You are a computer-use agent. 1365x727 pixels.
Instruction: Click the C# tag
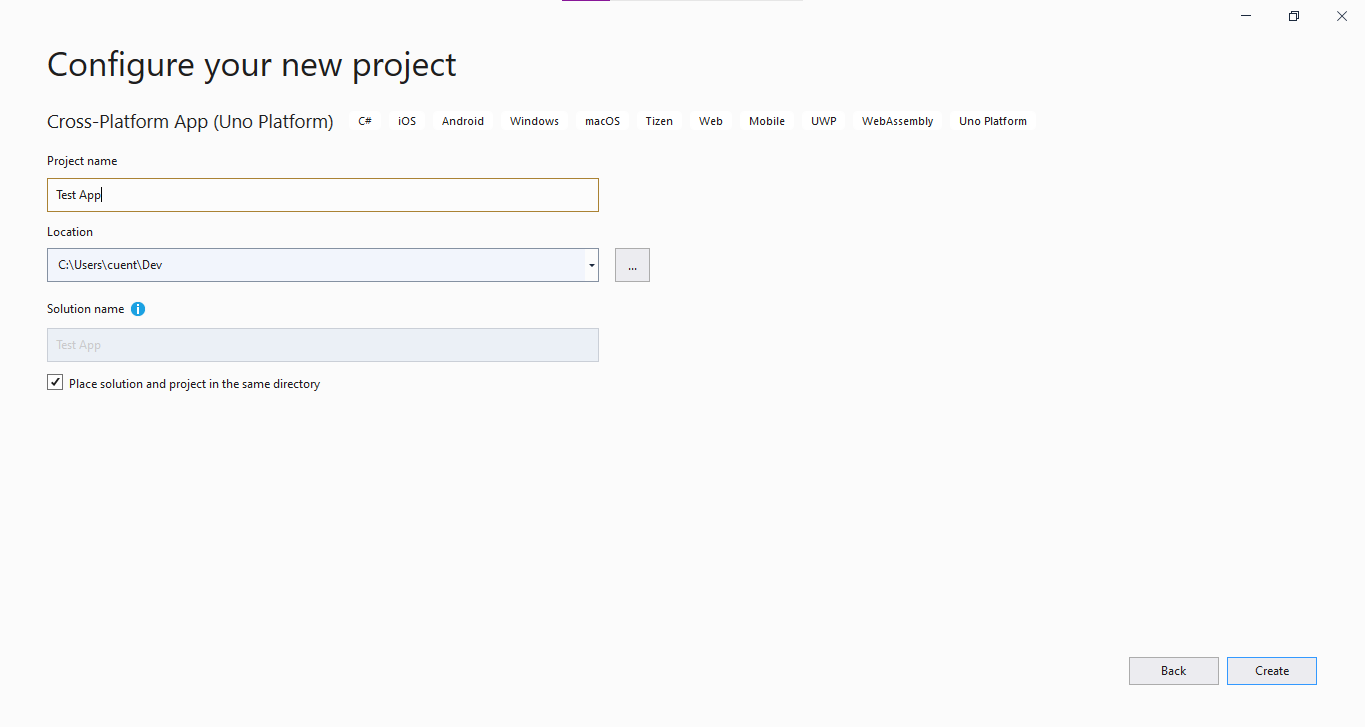coord(365,121)
